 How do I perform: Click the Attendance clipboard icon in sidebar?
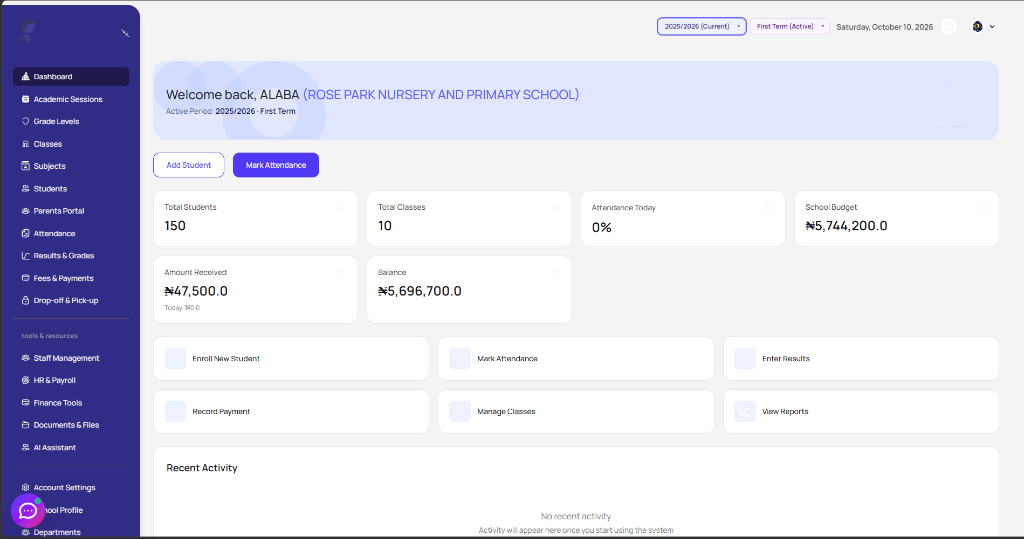(25, 233)
